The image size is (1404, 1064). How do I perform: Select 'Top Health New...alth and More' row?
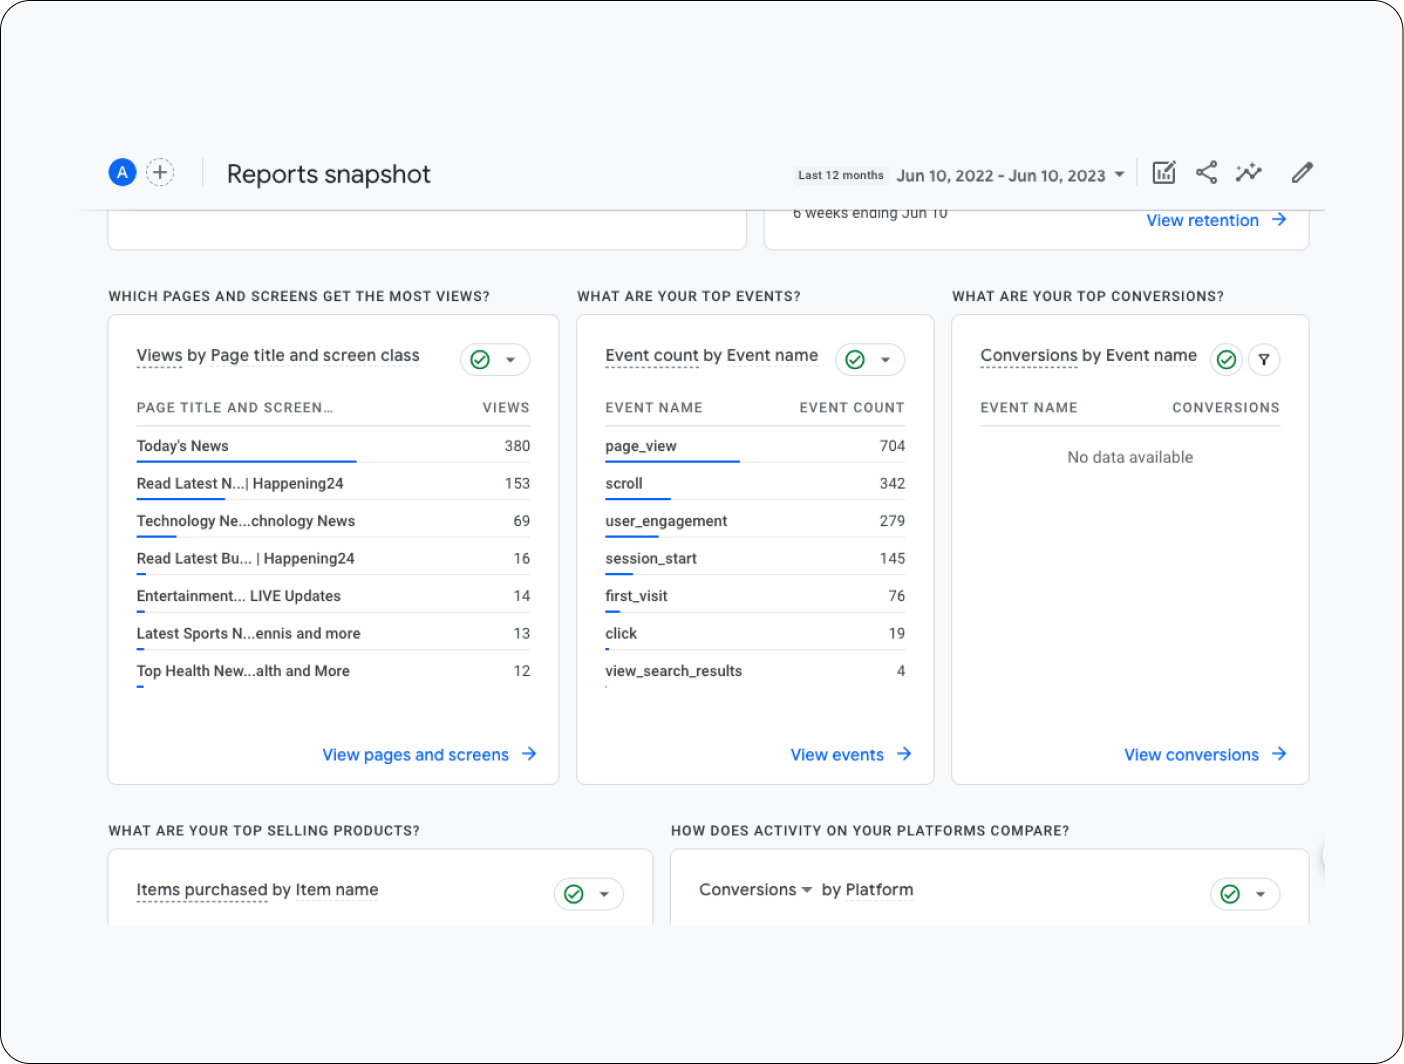click(x=333, y=671)
